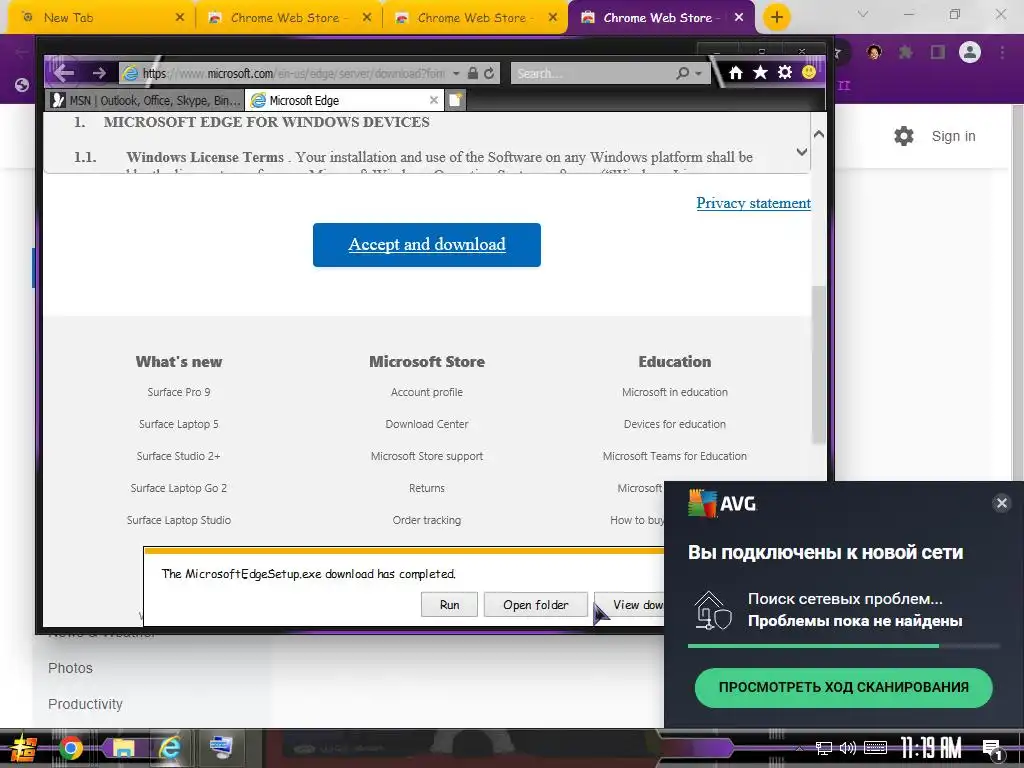Open the Download Center link
The height and width of the screenshot is (768, 1024).
(426, 424)
